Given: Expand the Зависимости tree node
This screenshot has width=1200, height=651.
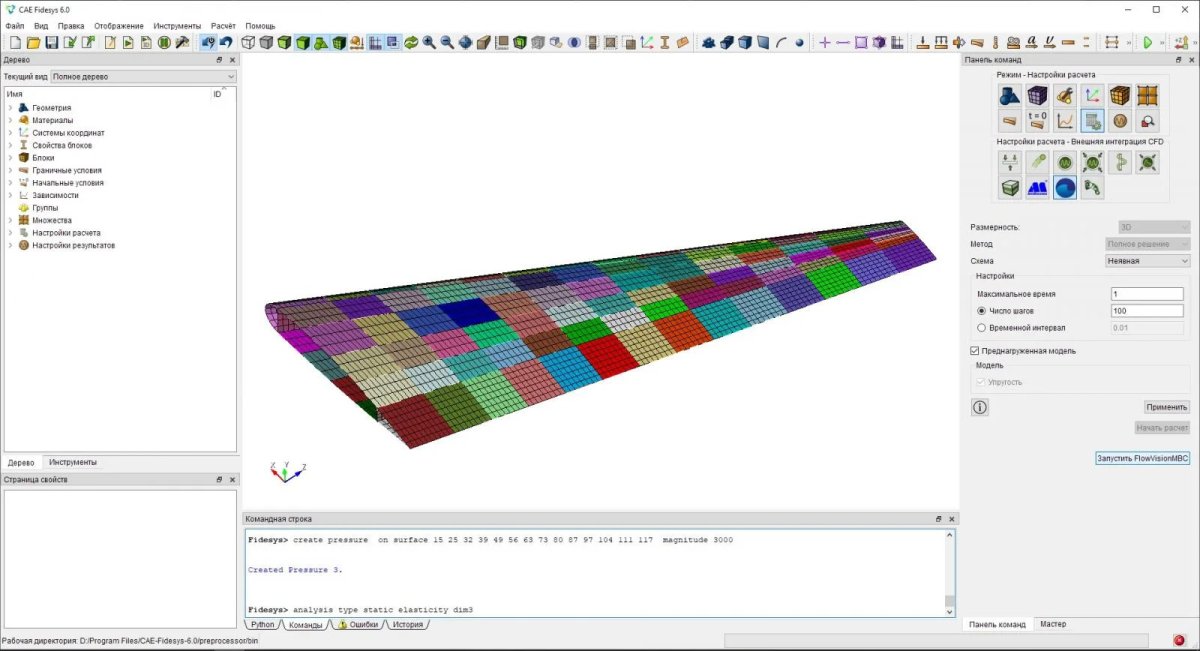Looking at the screenshot, I should 11,195.
